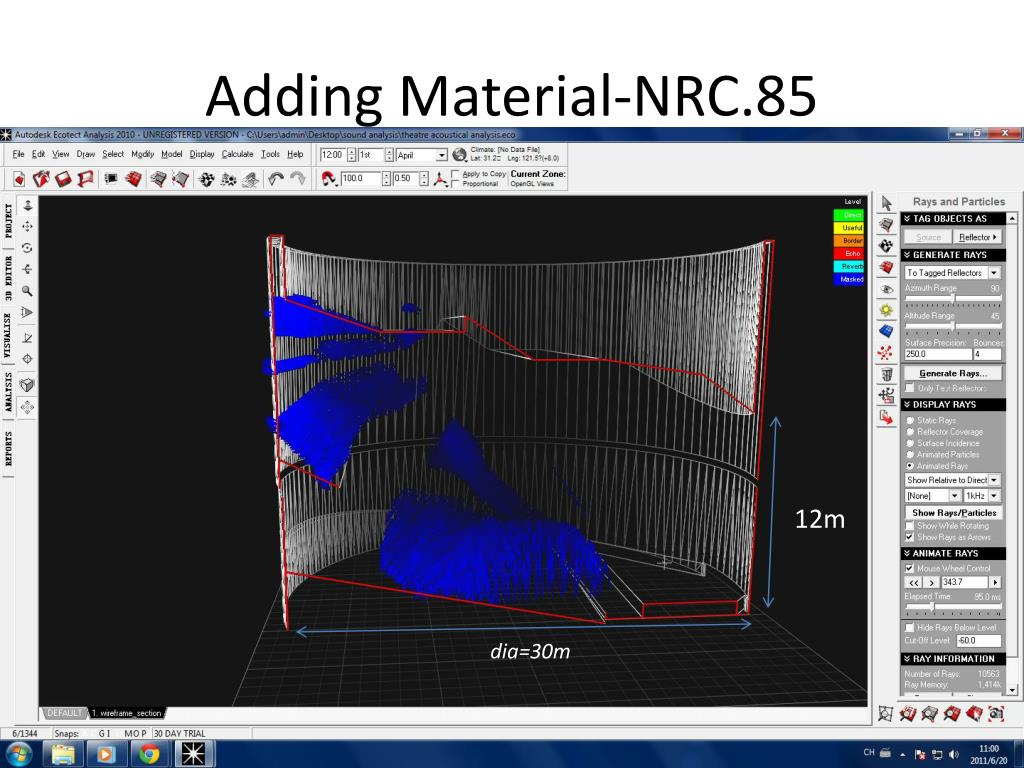Click the 1. wireframe_section view tab
1024x768 pixels.
127,713
